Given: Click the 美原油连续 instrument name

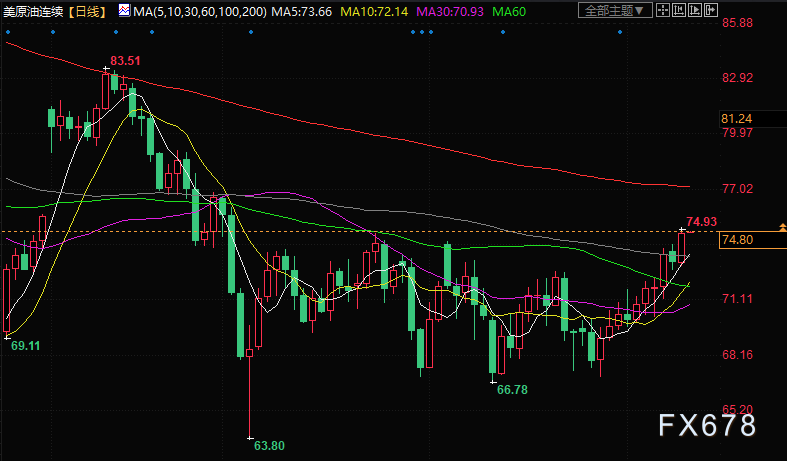Looking at the screenshot, I should pos(33,11).
